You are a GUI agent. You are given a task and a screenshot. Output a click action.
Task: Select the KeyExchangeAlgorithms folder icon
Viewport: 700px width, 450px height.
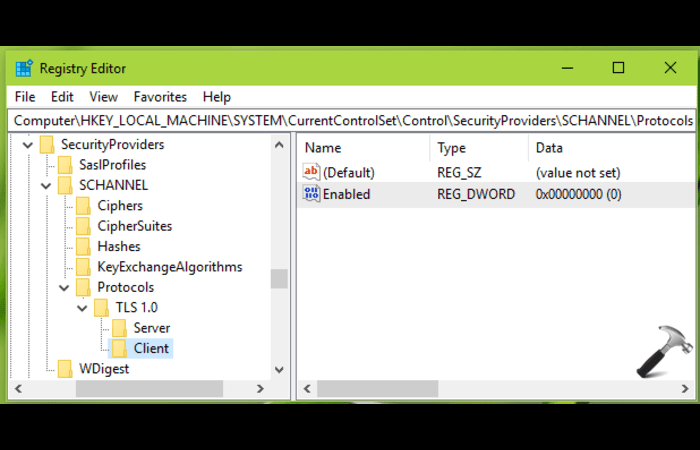click(83, 267)
